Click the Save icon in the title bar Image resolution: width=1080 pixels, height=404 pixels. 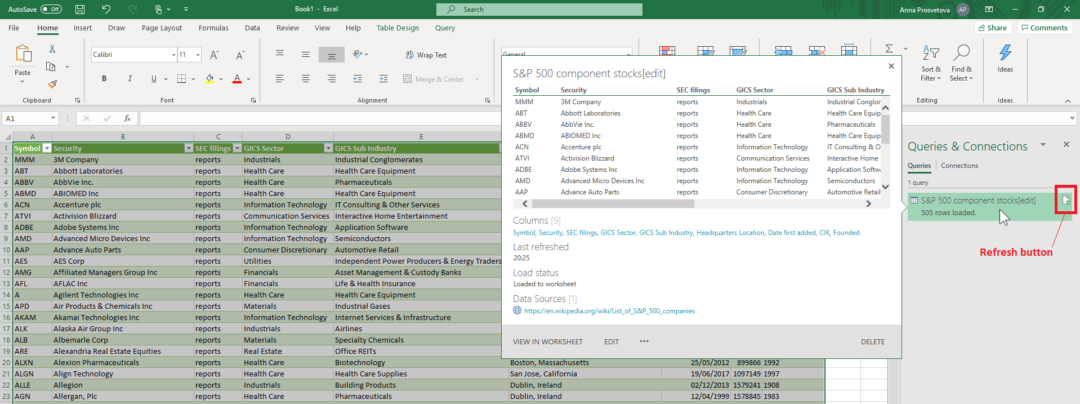click(x=81, y=9)
